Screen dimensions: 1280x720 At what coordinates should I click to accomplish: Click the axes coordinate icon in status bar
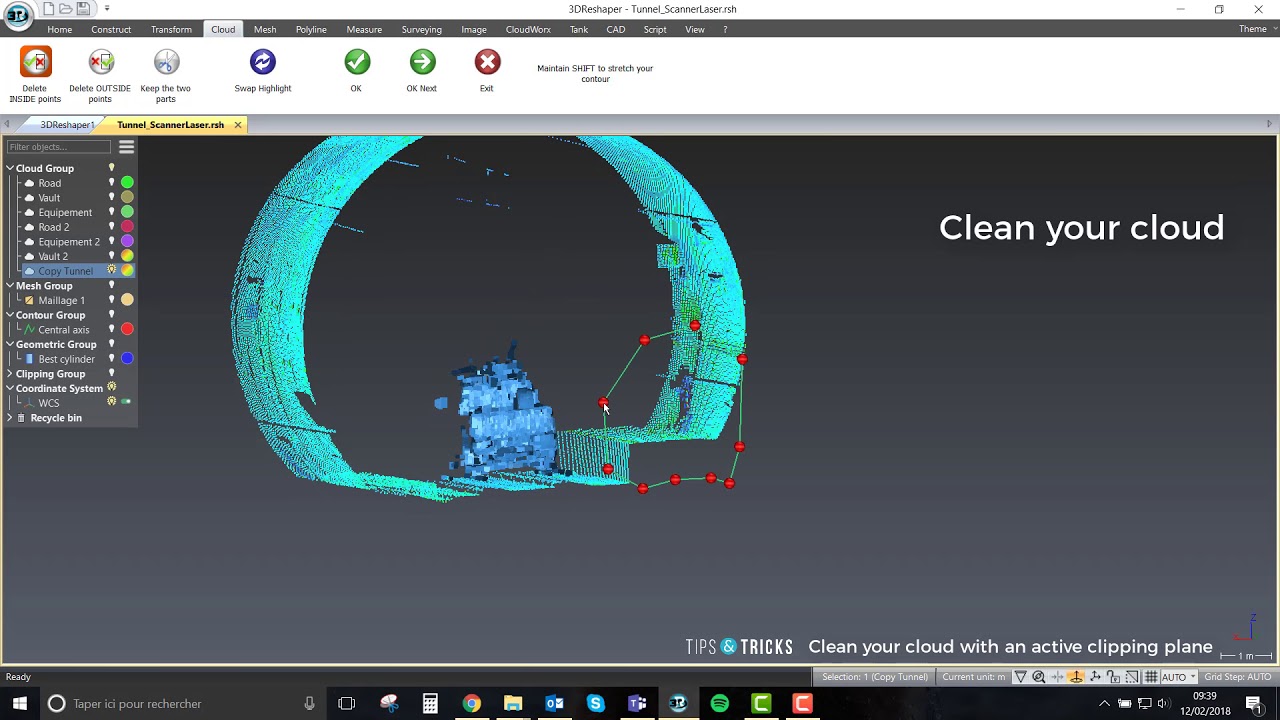1095,677
